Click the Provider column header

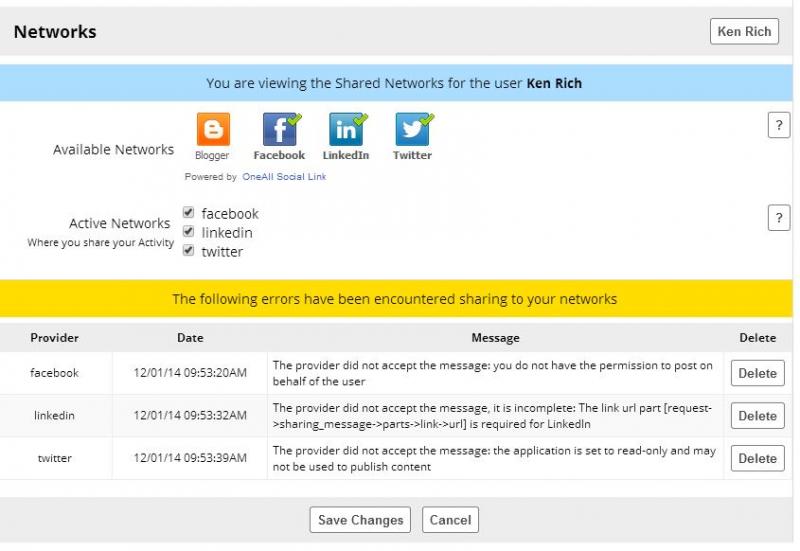point(55,338)
